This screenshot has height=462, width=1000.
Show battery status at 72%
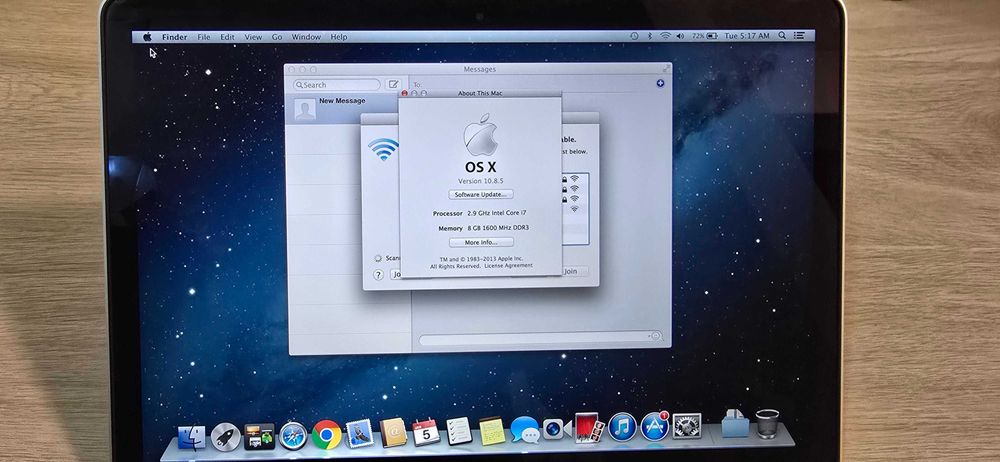pos(705,36)
